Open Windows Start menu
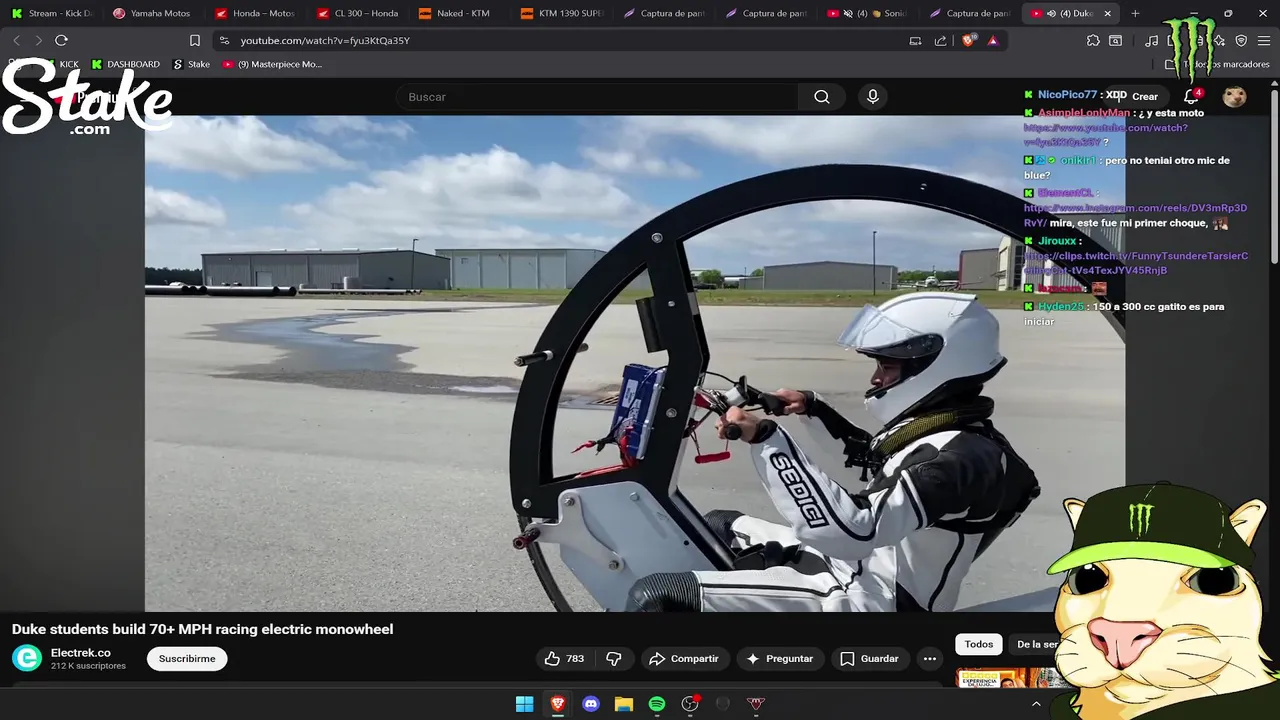This screenshot has width=1280, height=720. click(524, 704)
